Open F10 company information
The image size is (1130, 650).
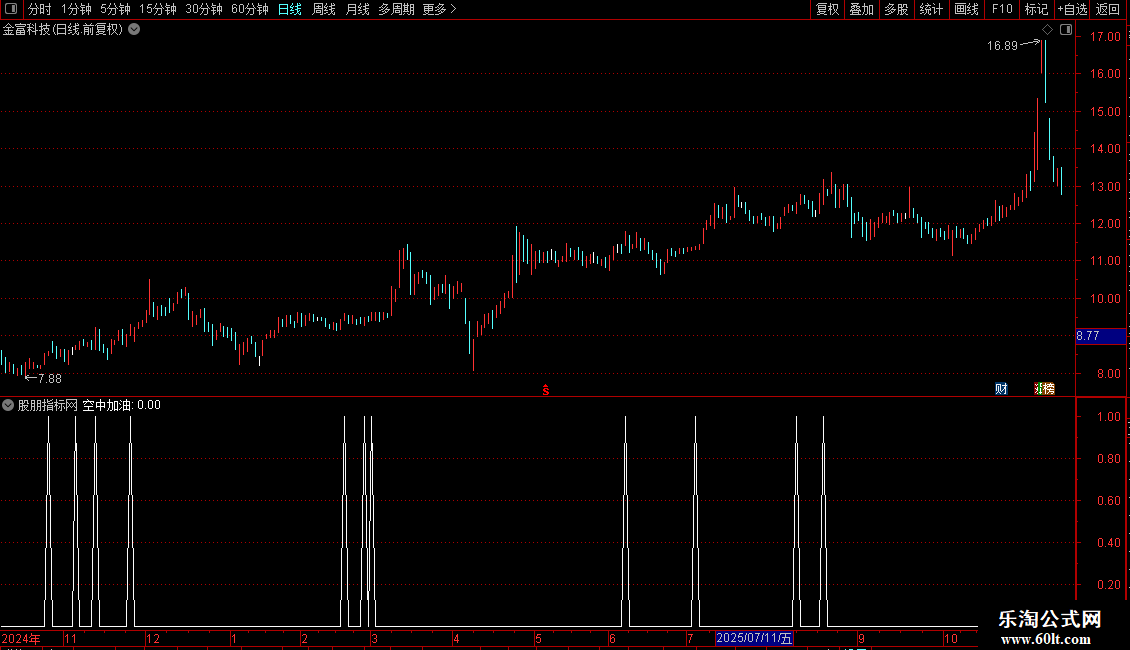tap(1002, 9)
